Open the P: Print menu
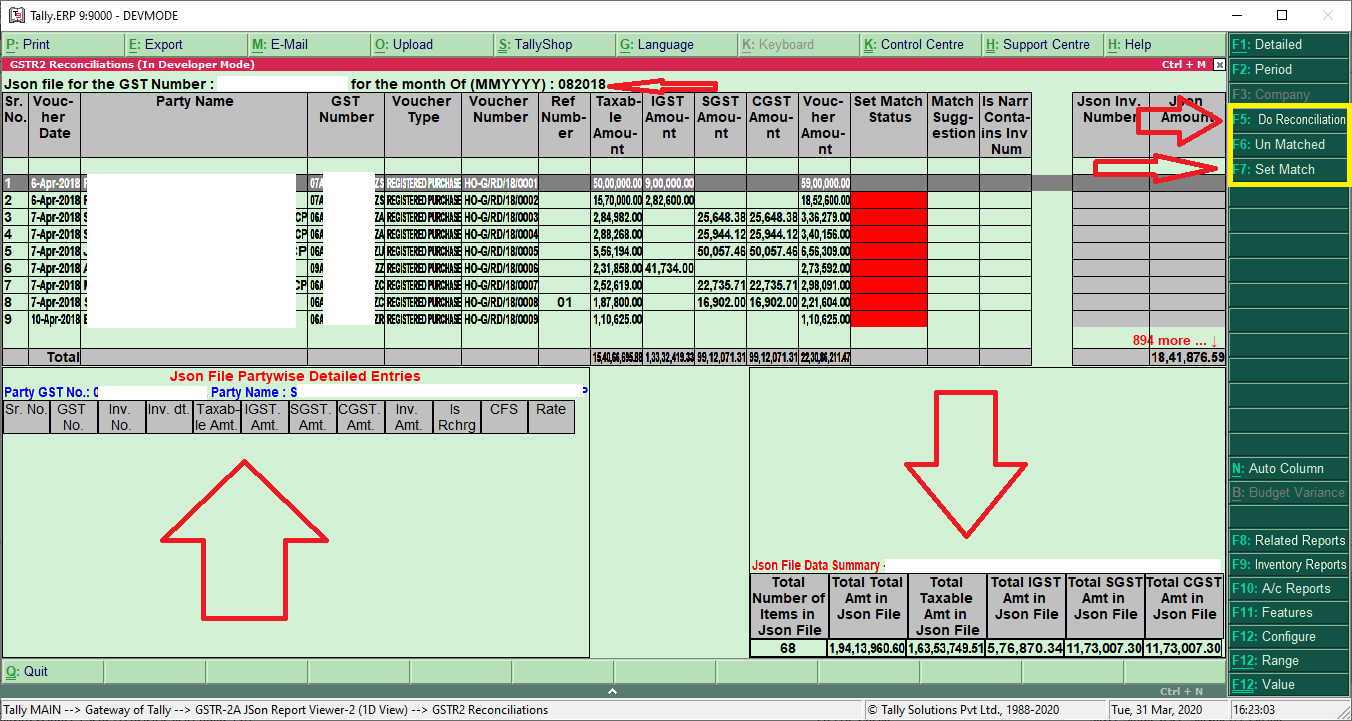This screenshot has width=1352, height=721. pos(63,45)
